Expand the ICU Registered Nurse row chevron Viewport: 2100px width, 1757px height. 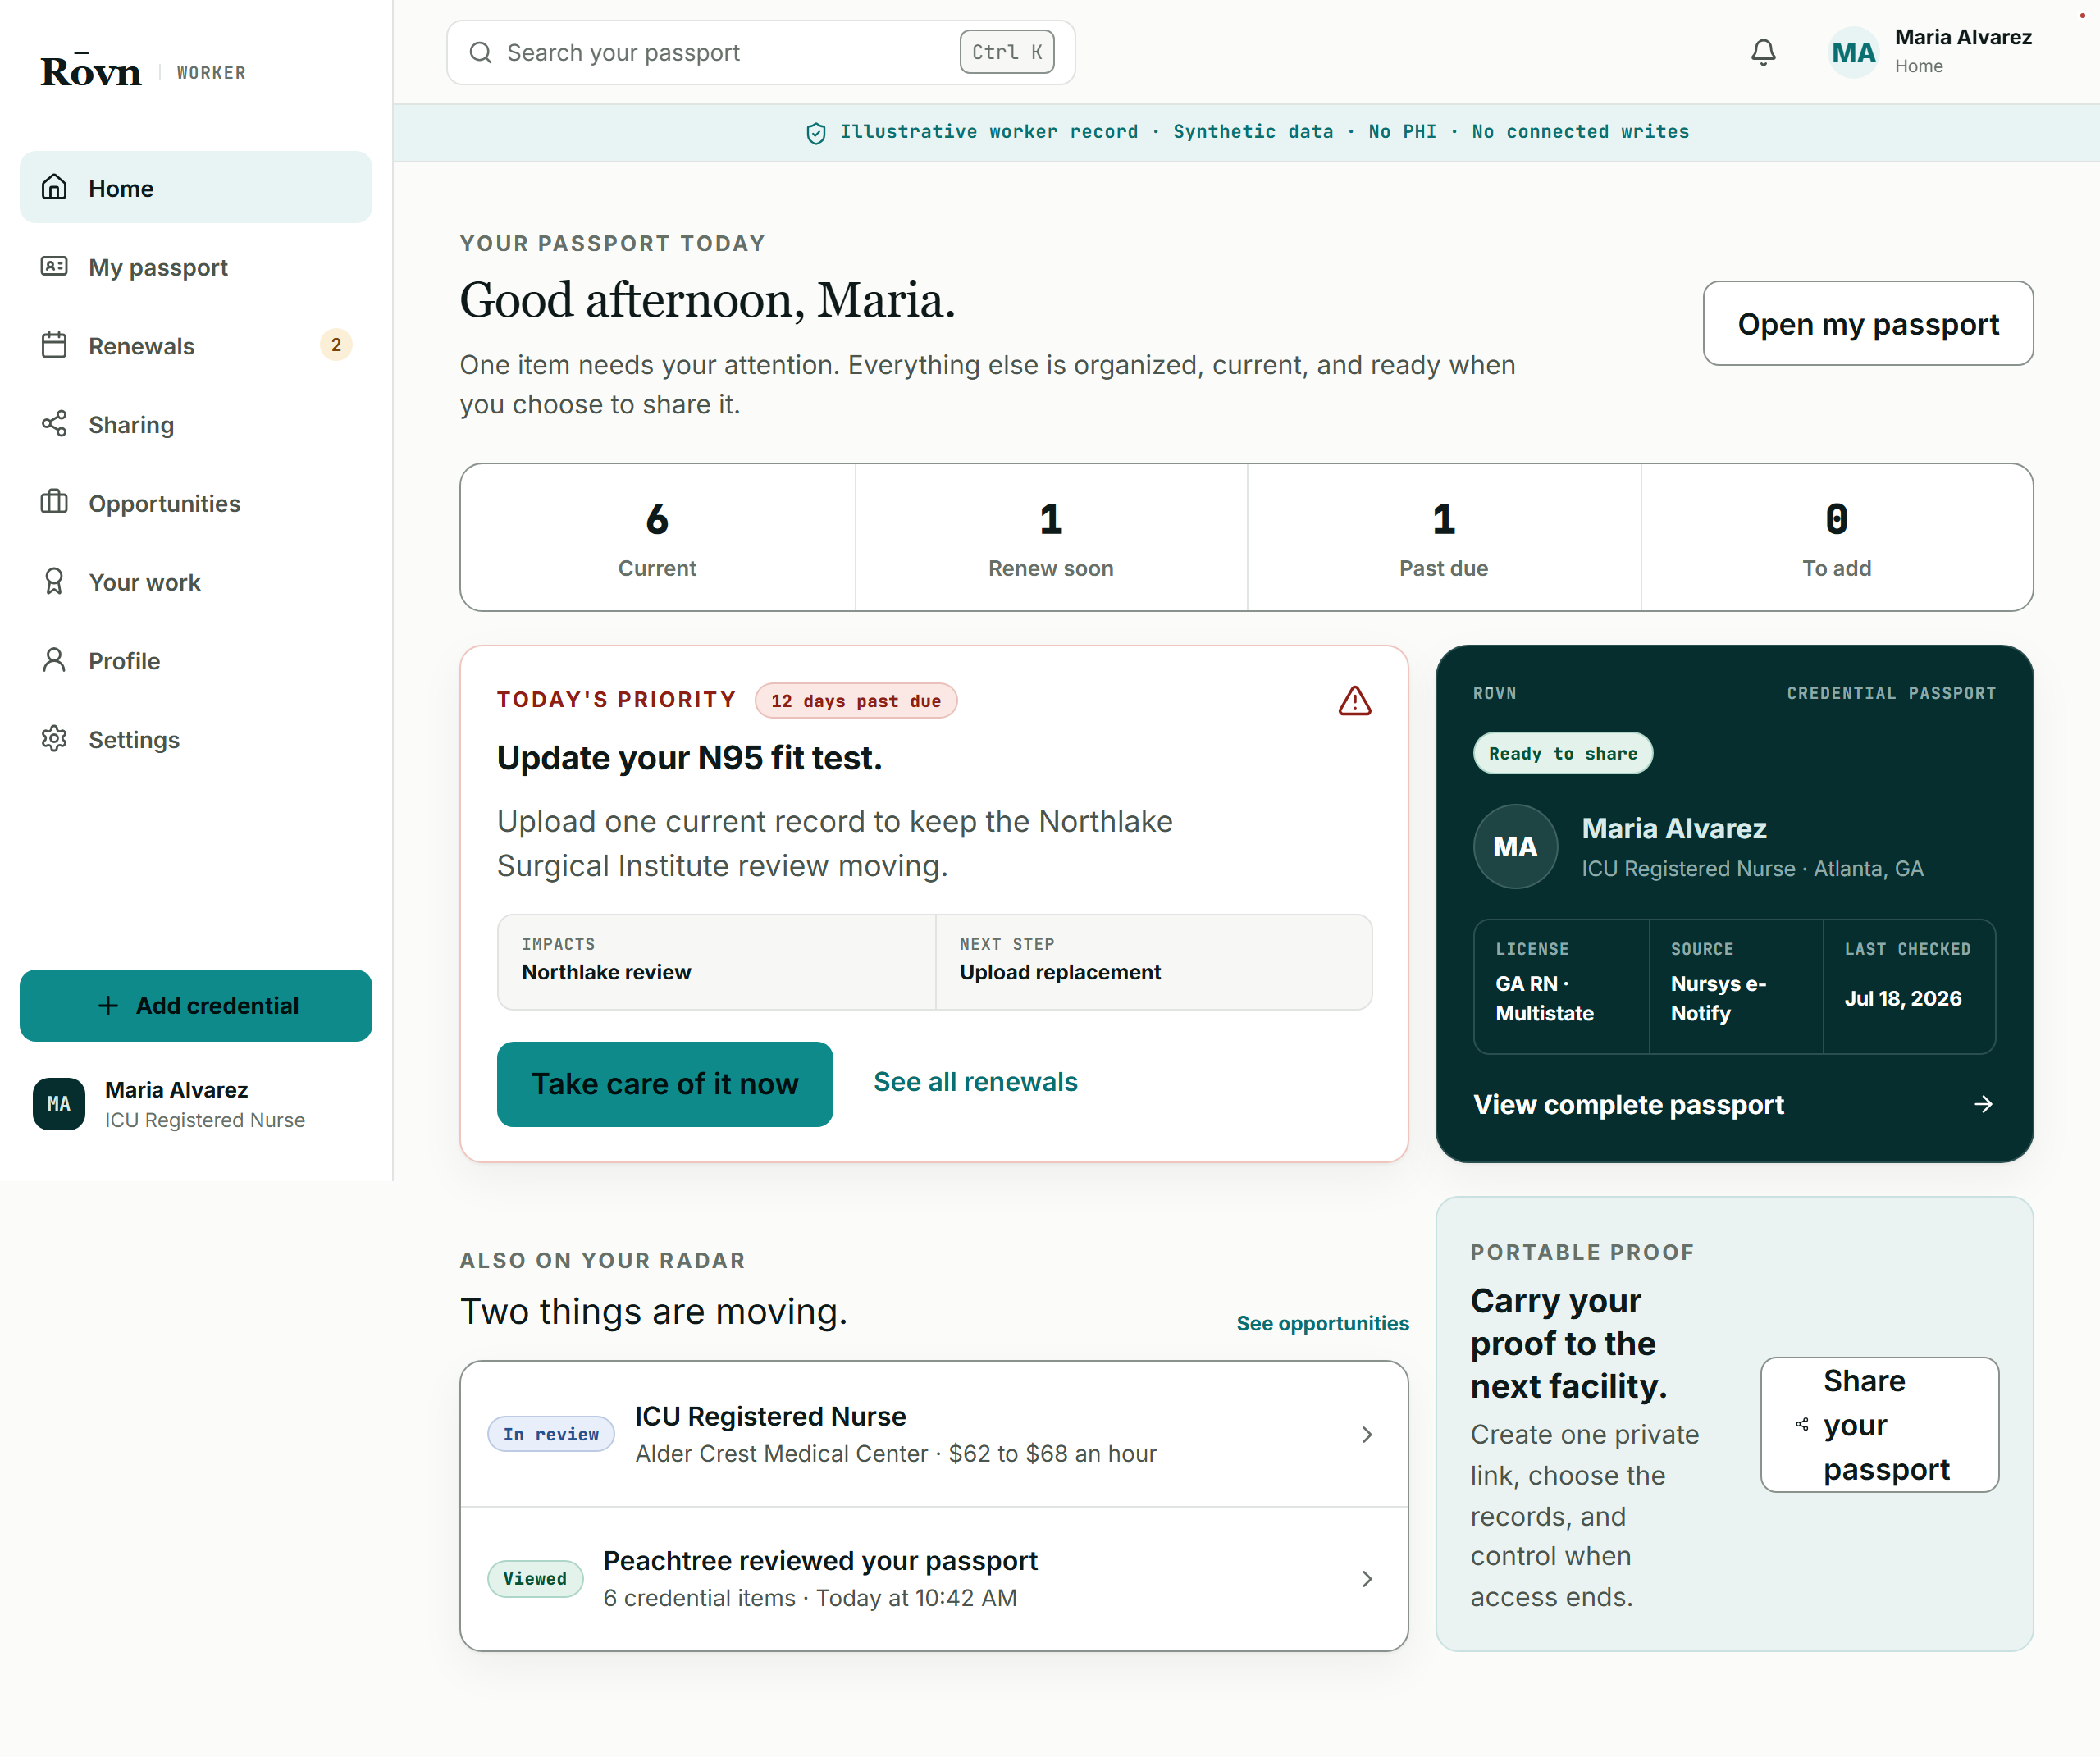pos(1366,1435)
